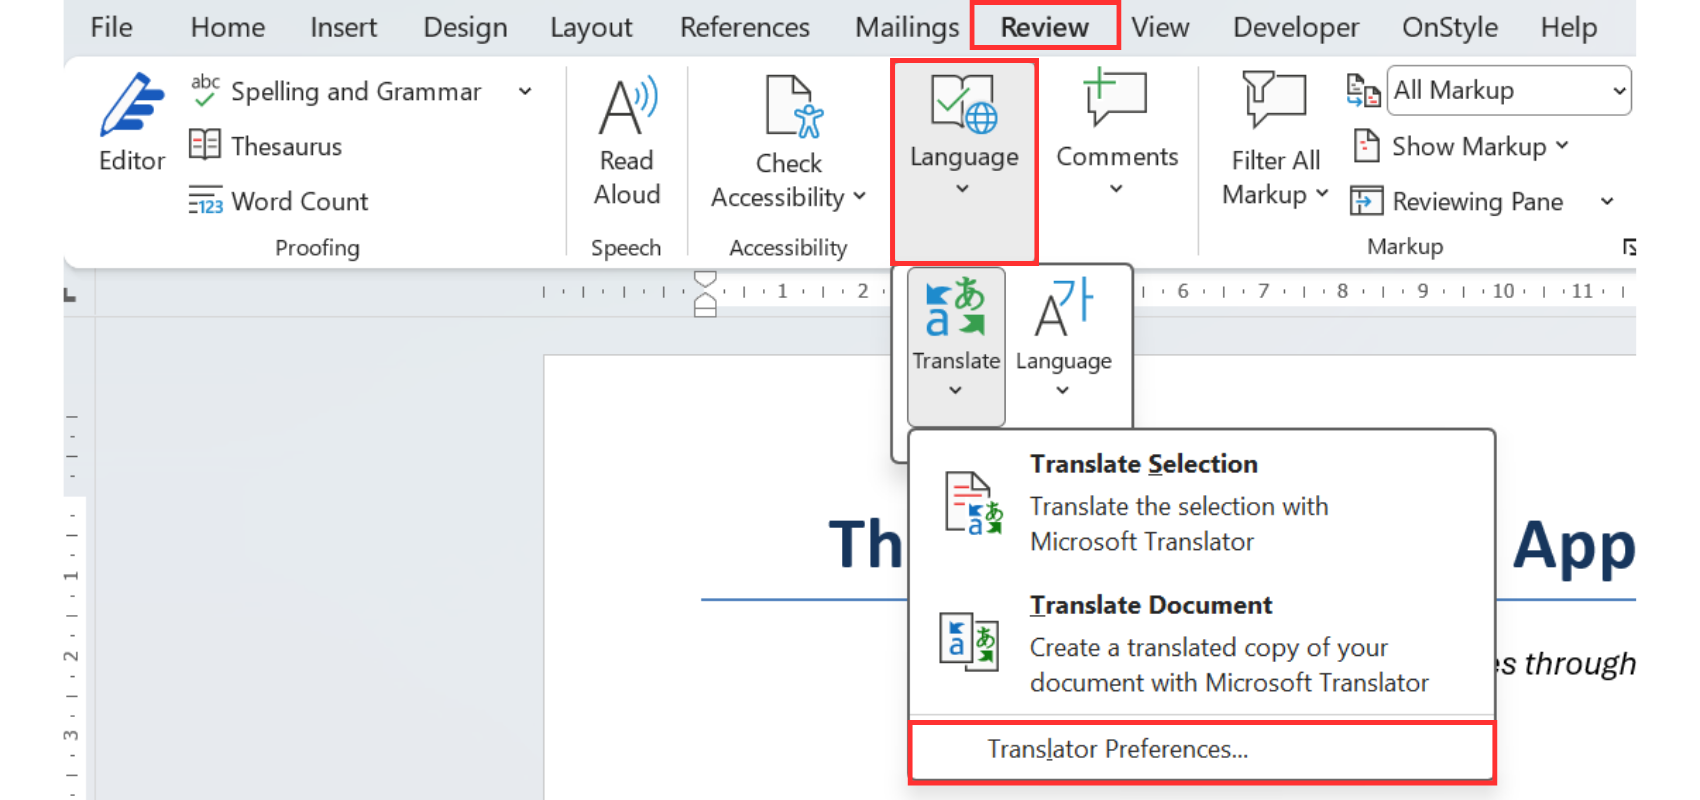Click Filter All Markup icon

pos(1274,100)
